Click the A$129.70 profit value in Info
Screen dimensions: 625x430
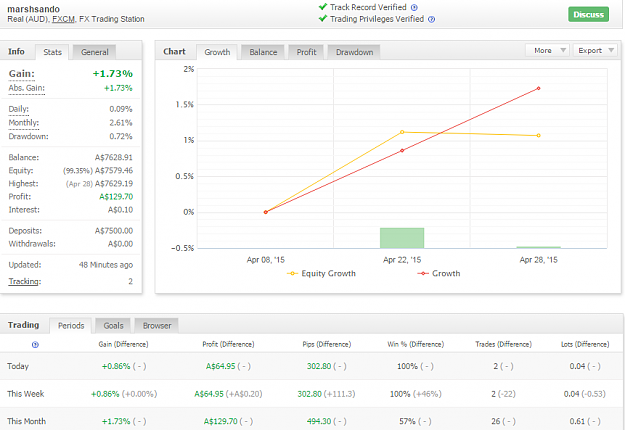(116, 196)
